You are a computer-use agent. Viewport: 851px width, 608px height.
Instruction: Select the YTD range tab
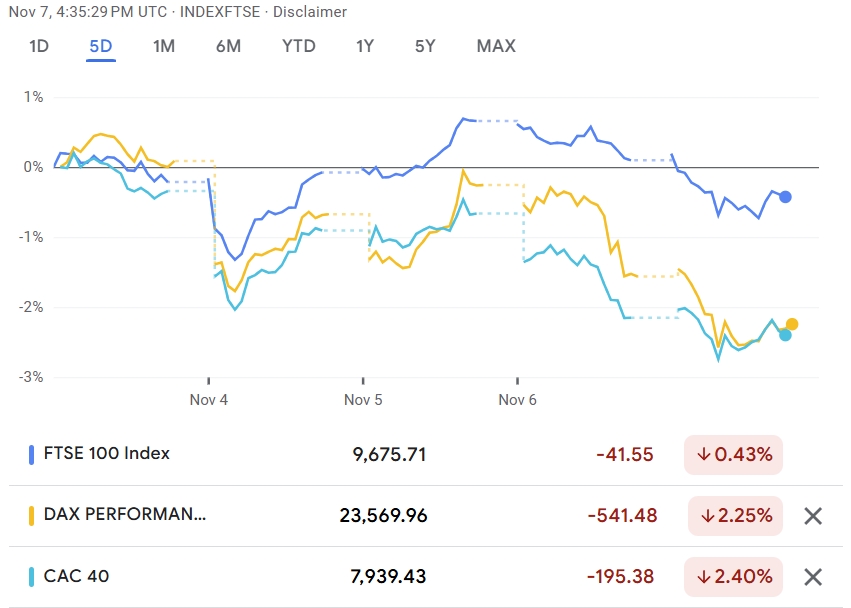298,46
